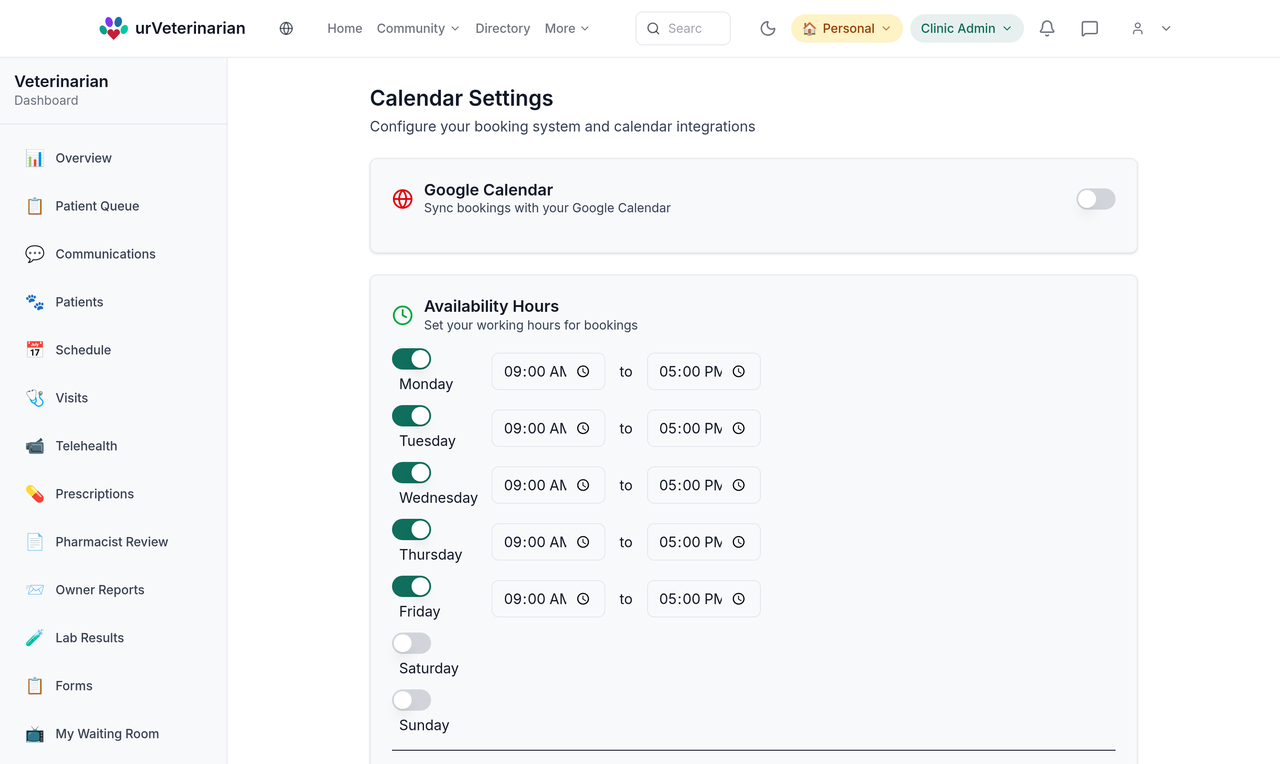Click the search input field
Image resolution: width=1280 pixels, height=764 pixels.
pos(683,28)
